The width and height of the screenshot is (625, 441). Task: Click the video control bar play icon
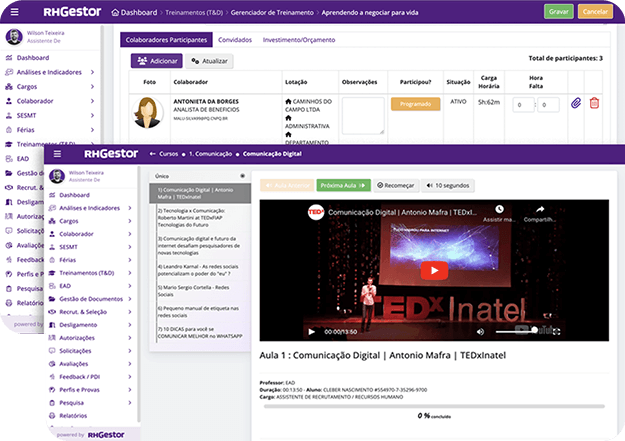point(312,332)
